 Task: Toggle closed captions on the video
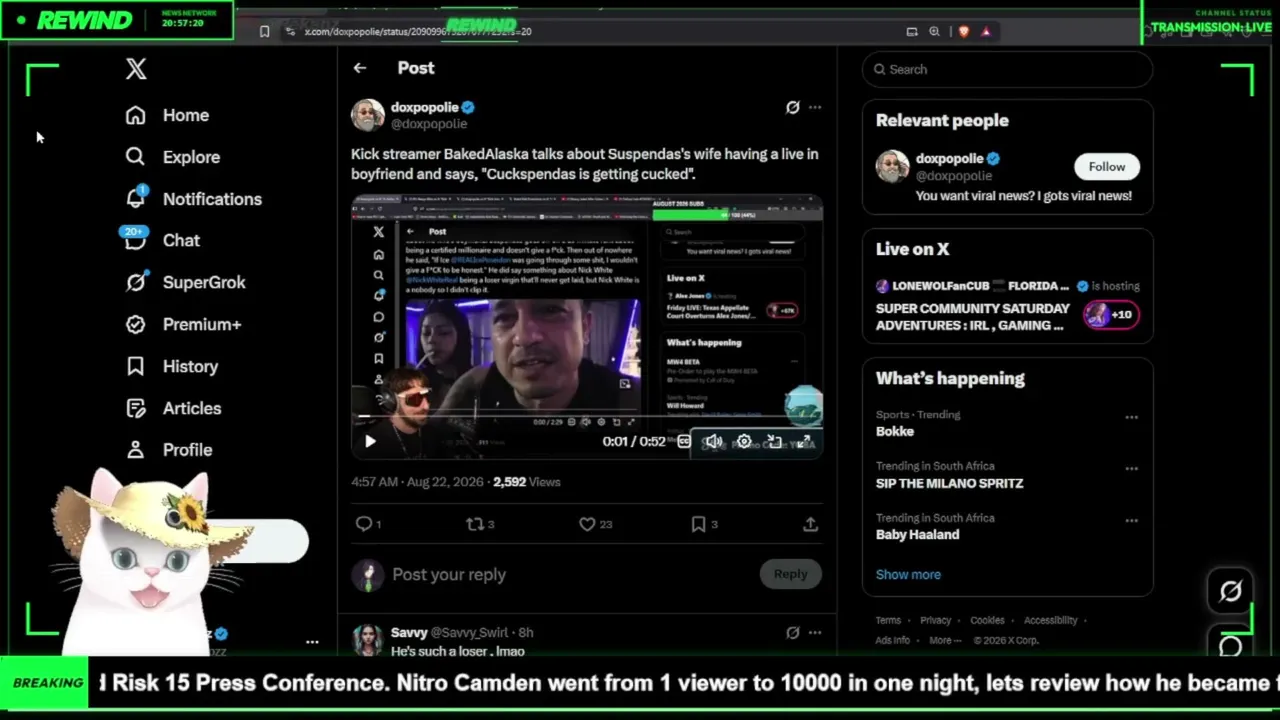pos(684,441)
